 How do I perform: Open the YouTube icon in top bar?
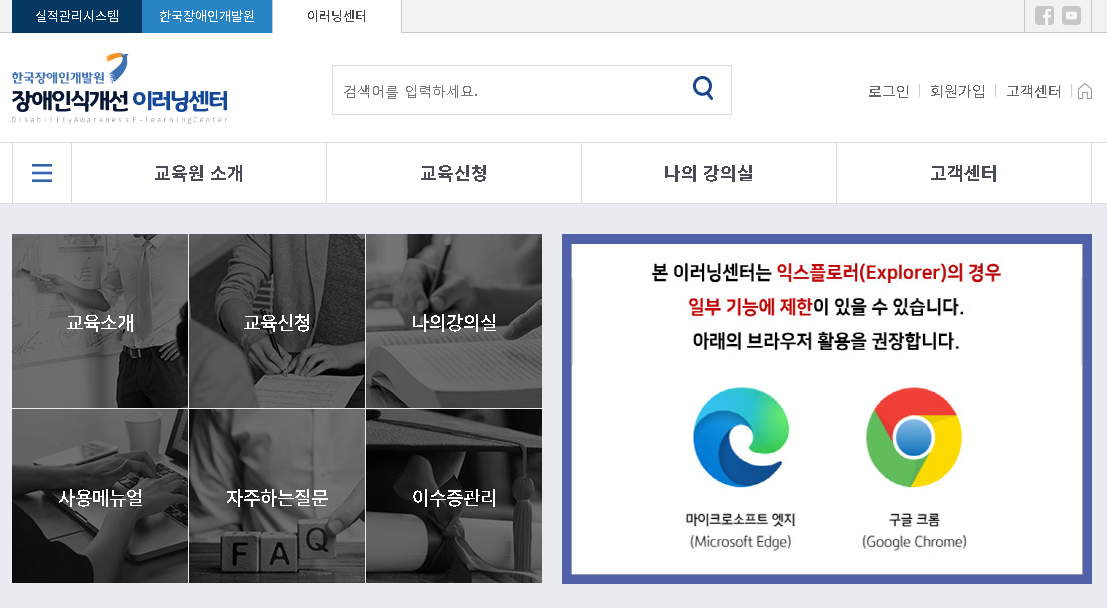point(1071,14)
